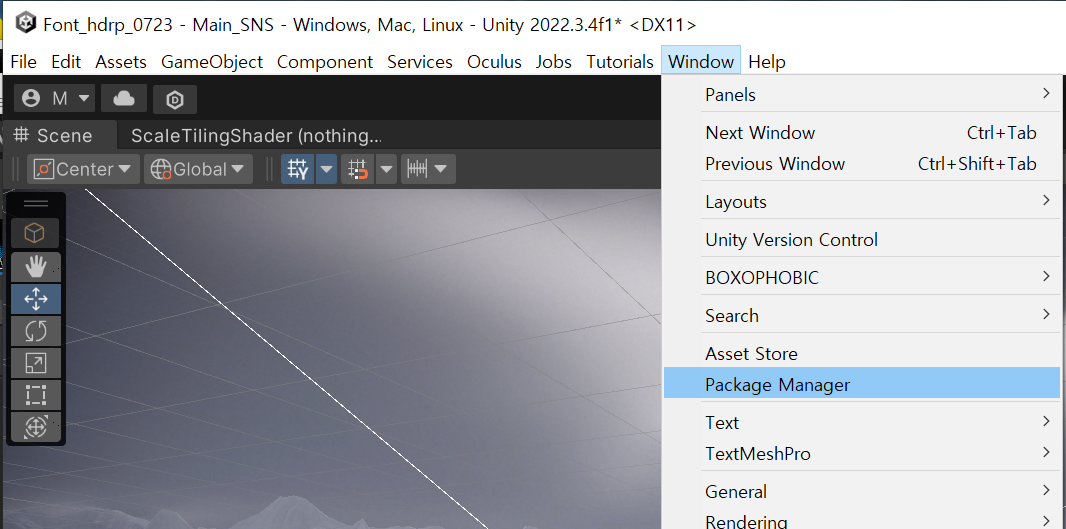Screen dimensions: 1066x529
Task: Open the Edit menu
Action: tap(66, 61)
